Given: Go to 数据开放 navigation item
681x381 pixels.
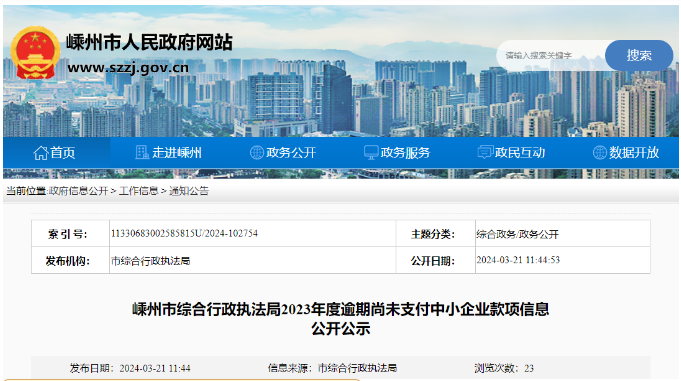Looking at the screenshot, I should coord(626,152).
